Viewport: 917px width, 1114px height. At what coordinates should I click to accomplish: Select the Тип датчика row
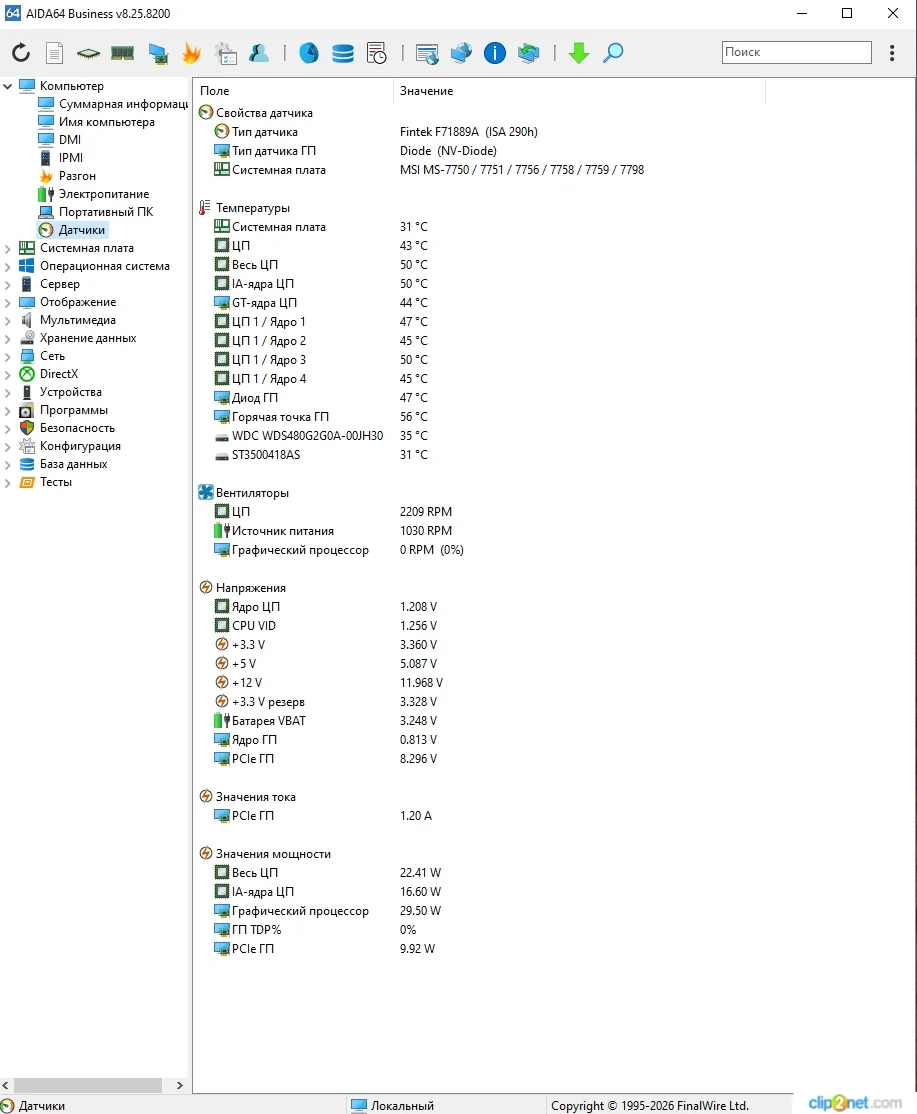click(x=377, y=132)
